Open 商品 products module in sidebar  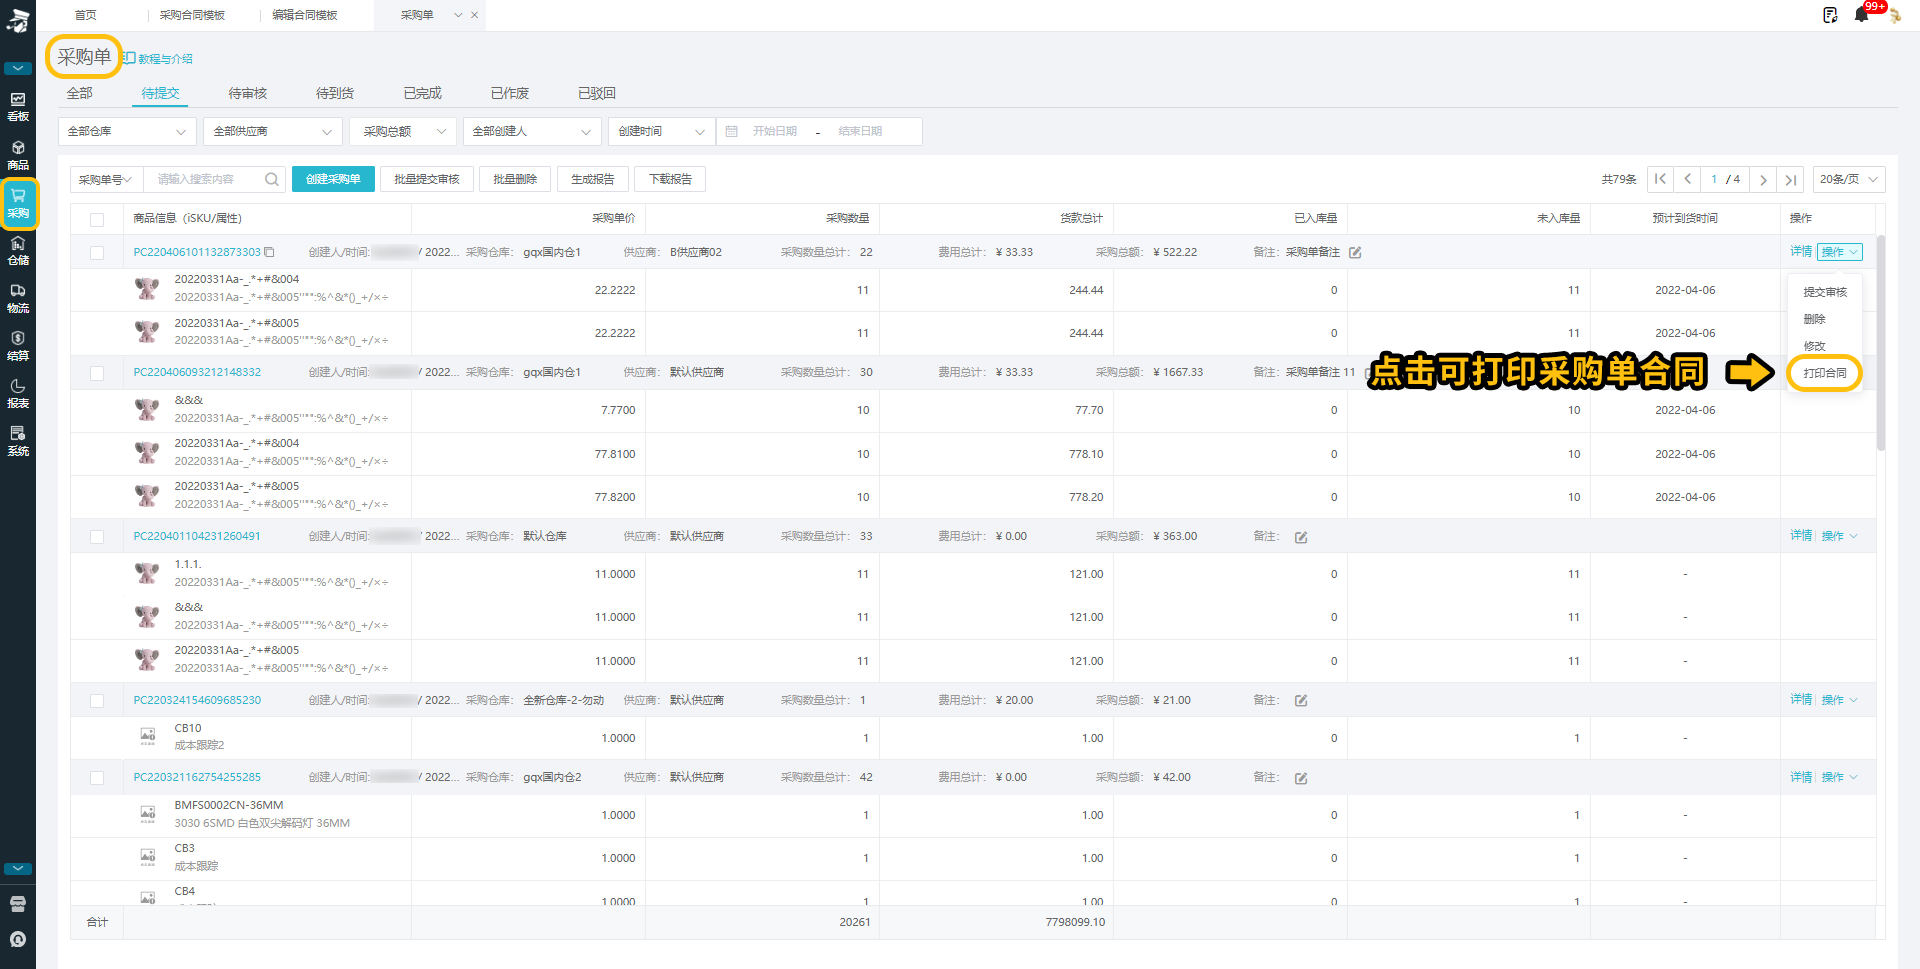pyautogui.click(x=18, y=155)
